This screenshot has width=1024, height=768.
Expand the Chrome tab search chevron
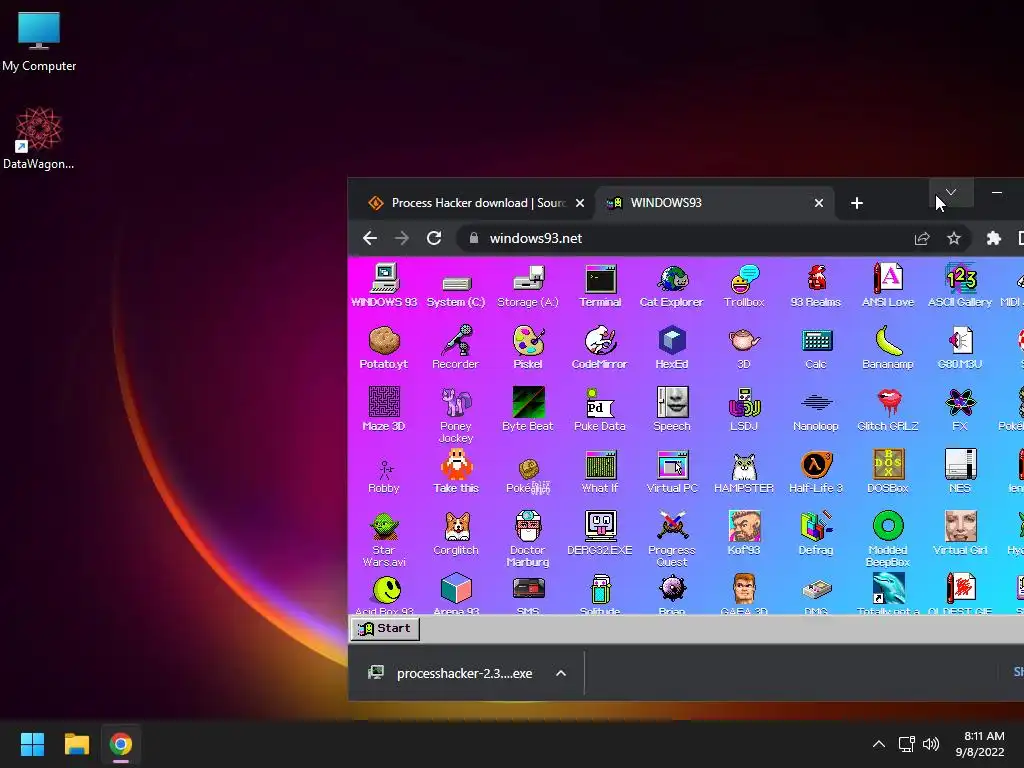coord(951,193)
